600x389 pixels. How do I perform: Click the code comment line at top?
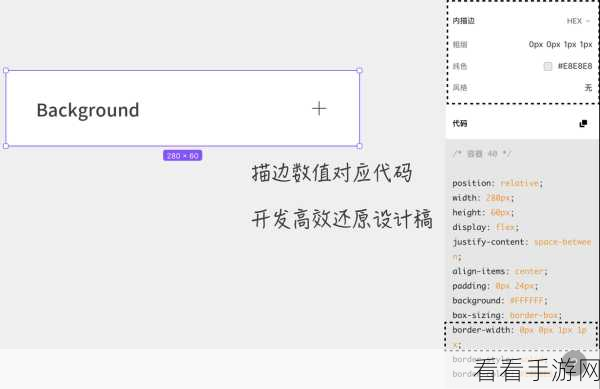[x=482, y=154]
